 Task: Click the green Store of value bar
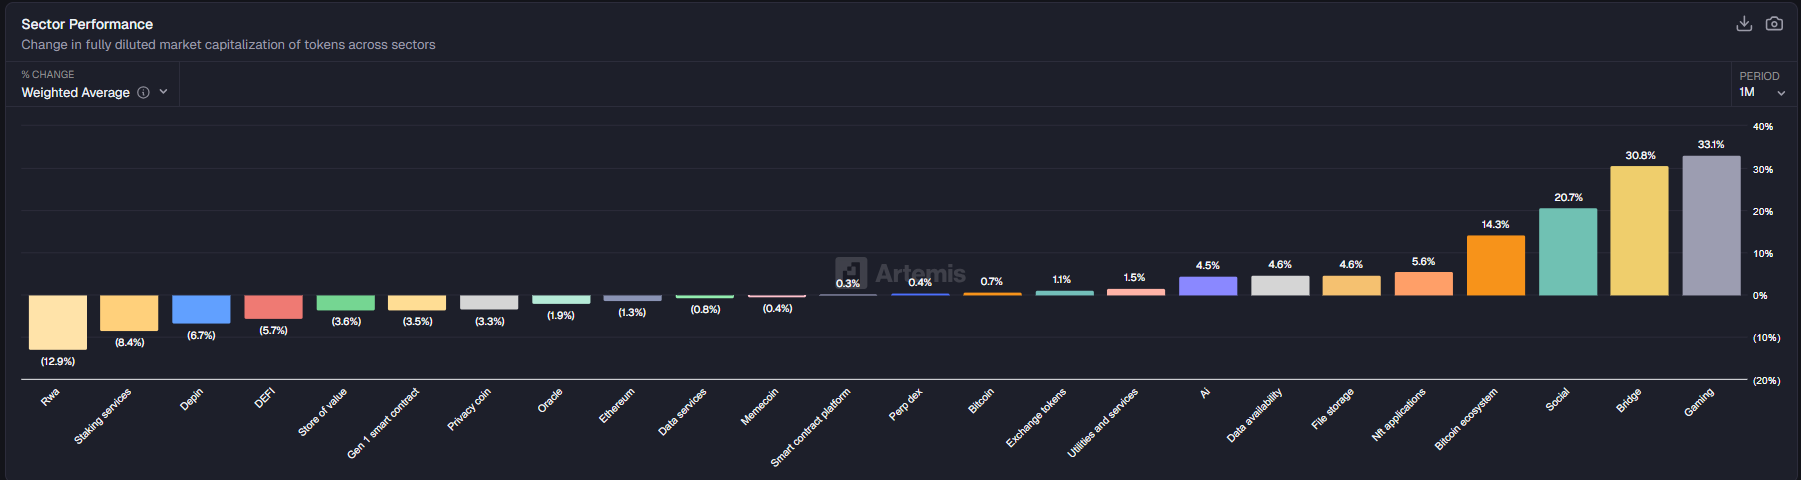345,303
